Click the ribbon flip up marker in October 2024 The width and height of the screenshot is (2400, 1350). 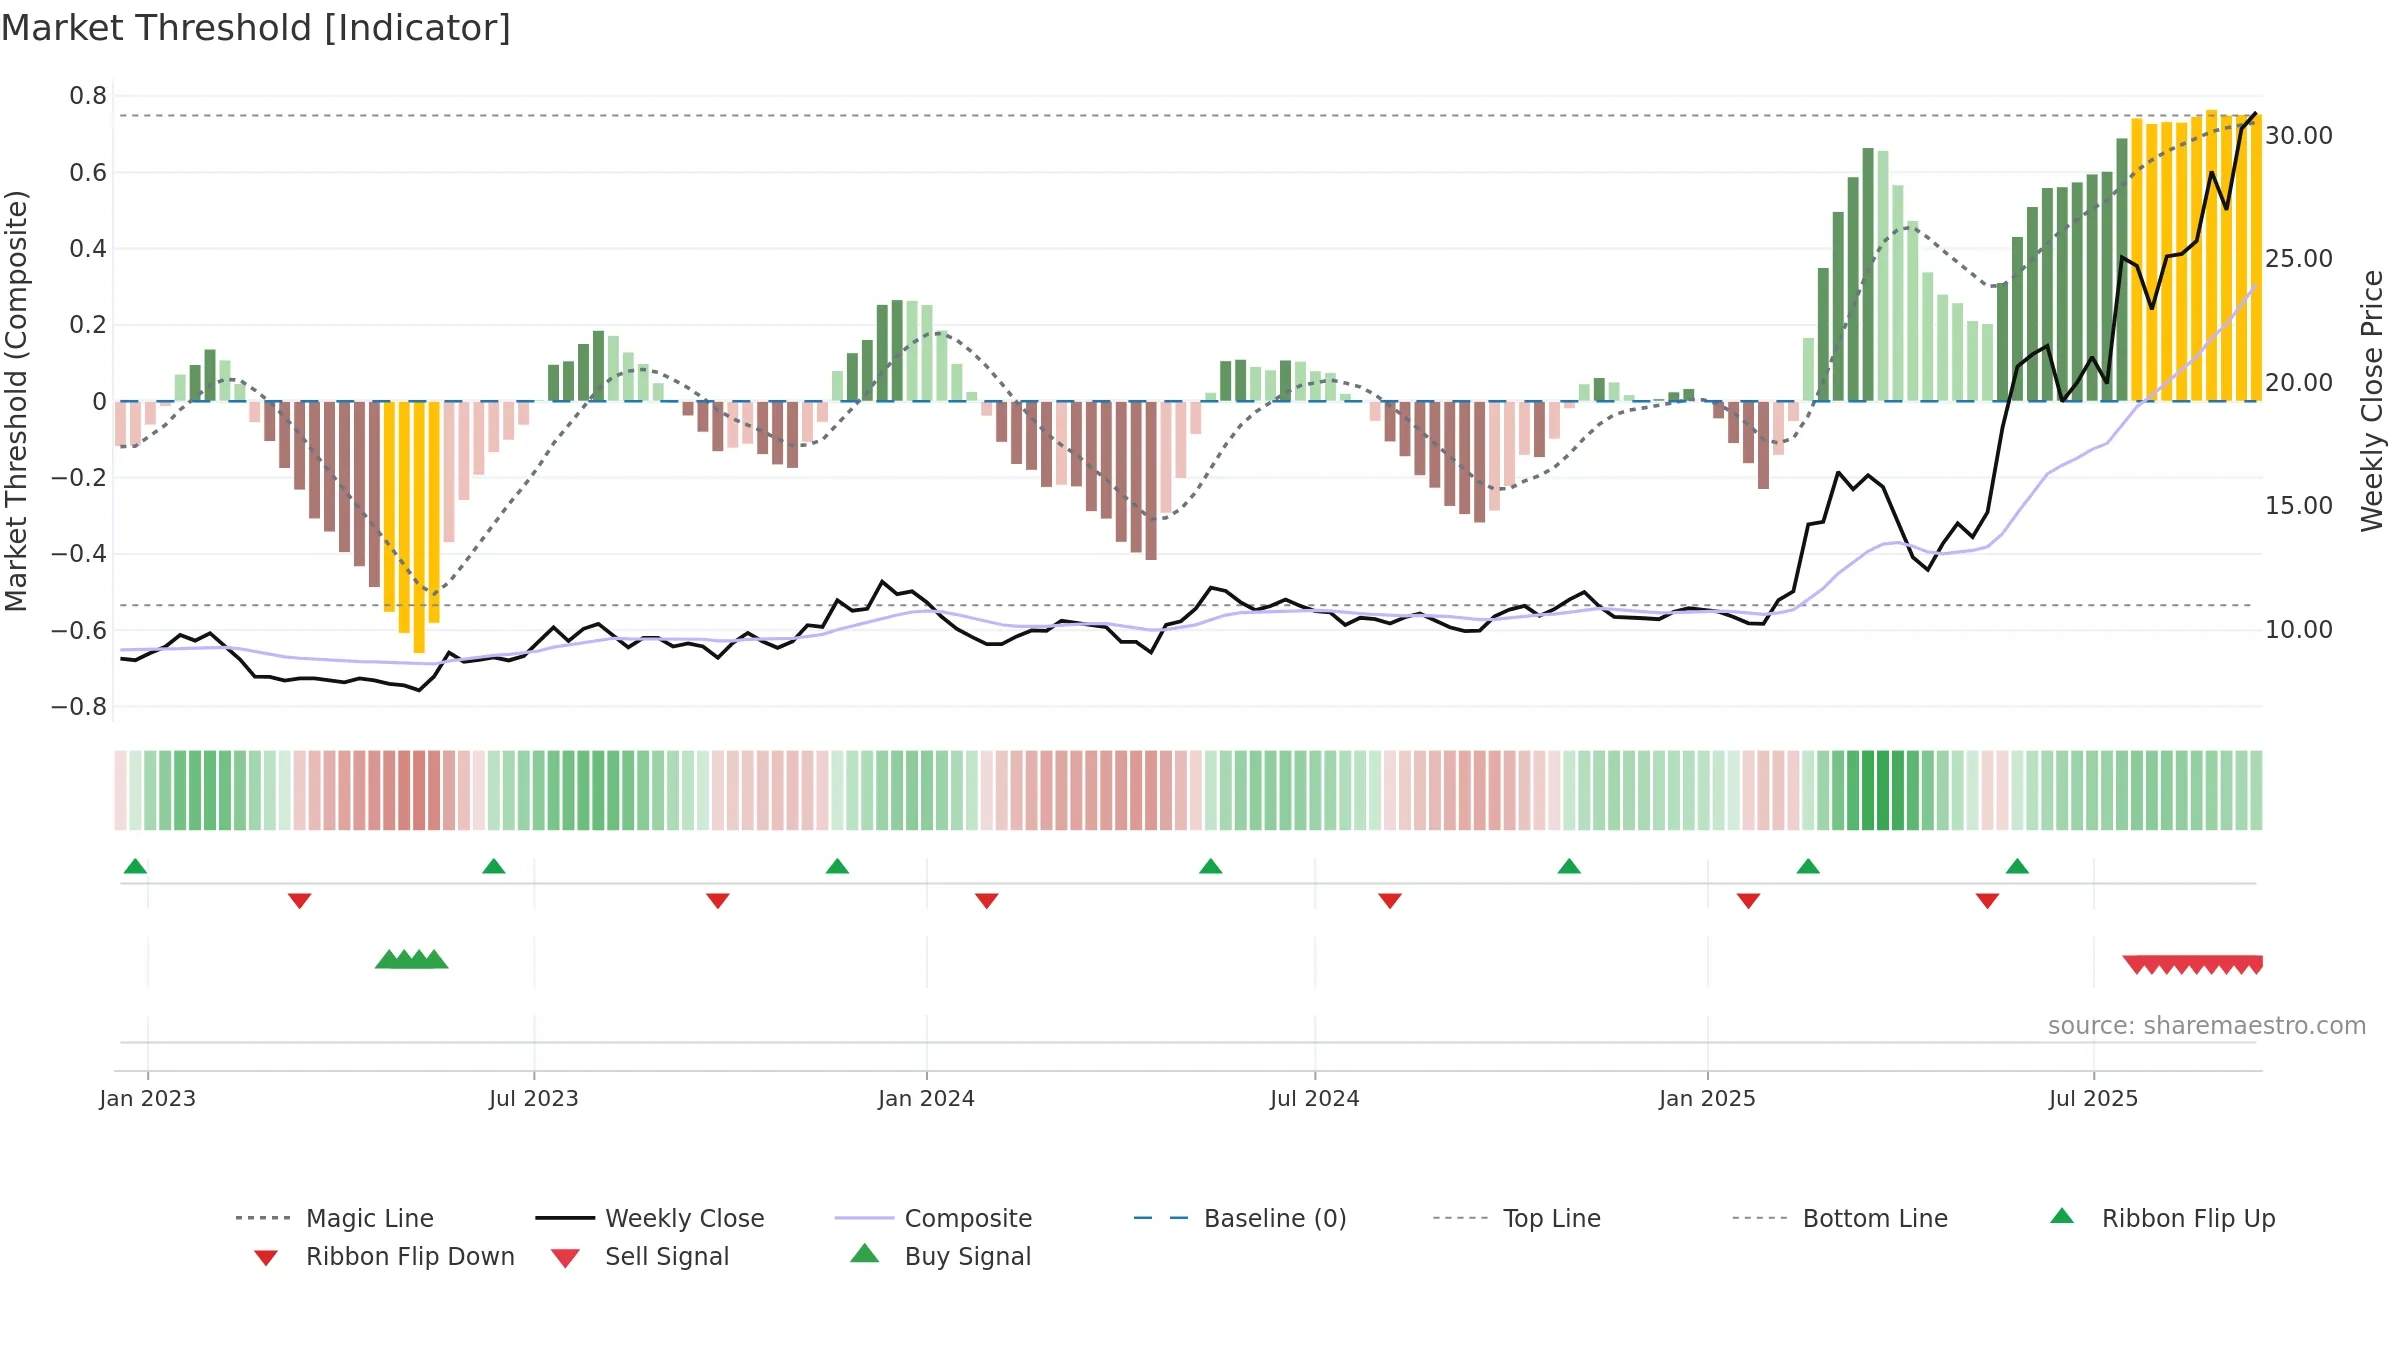(x=1569, y=866)
